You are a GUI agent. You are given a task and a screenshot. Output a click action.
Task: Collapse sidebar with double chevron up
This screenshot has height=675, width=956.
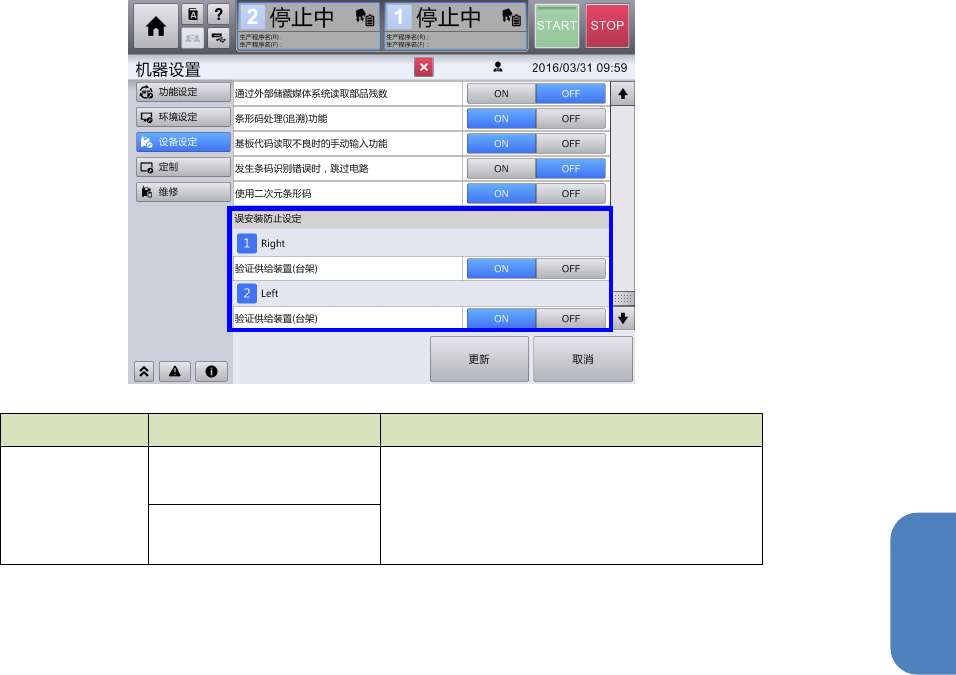pos(144,371)
